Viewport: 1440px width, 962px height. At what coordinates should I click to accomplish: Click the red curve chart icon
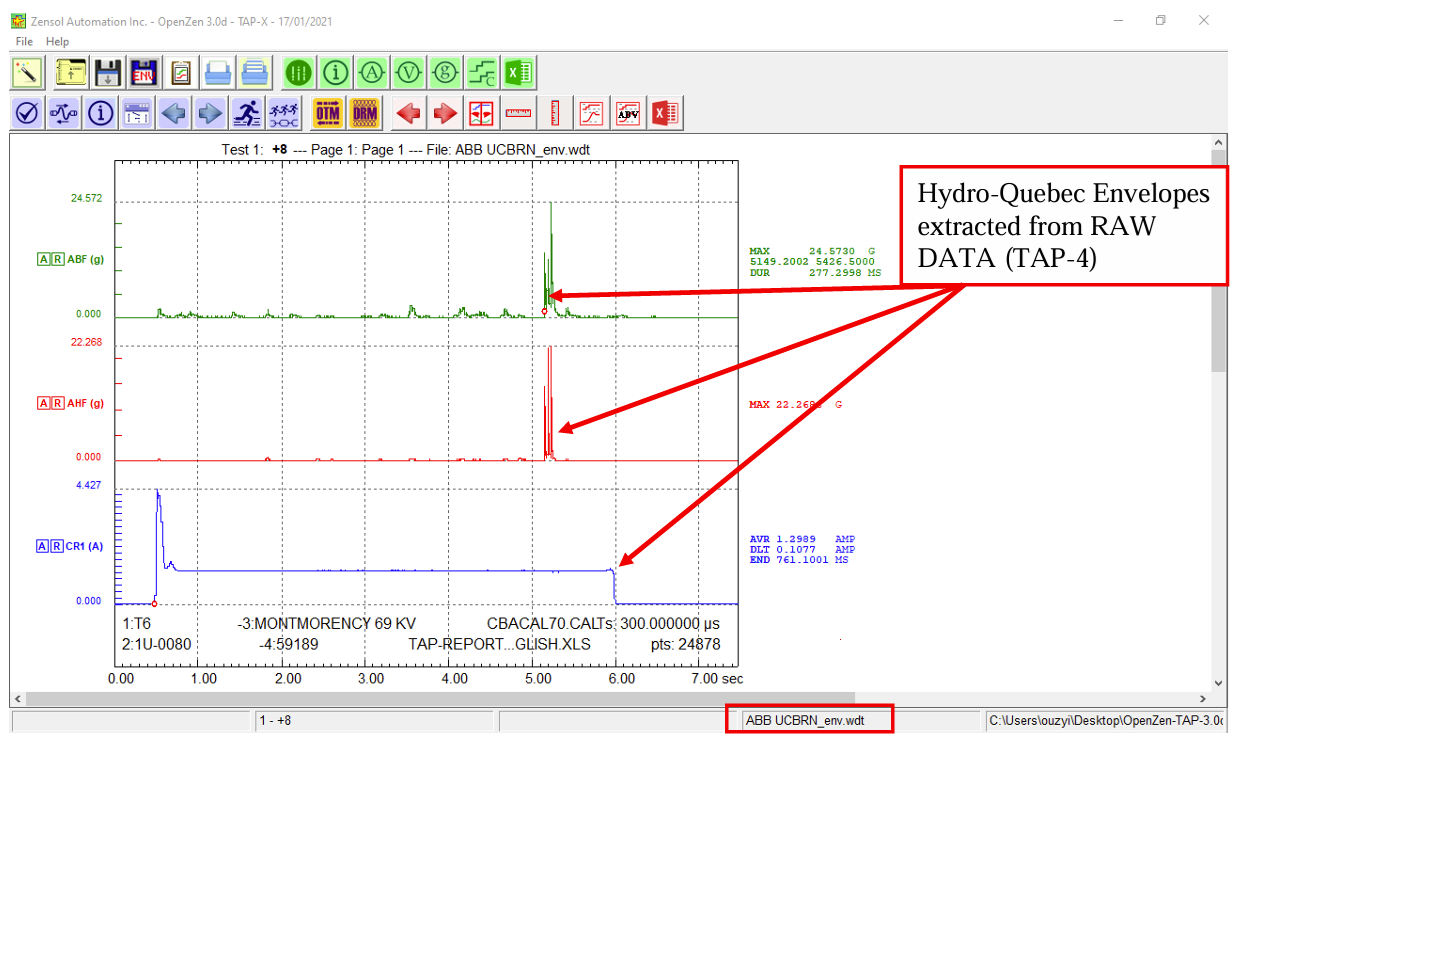592,113
